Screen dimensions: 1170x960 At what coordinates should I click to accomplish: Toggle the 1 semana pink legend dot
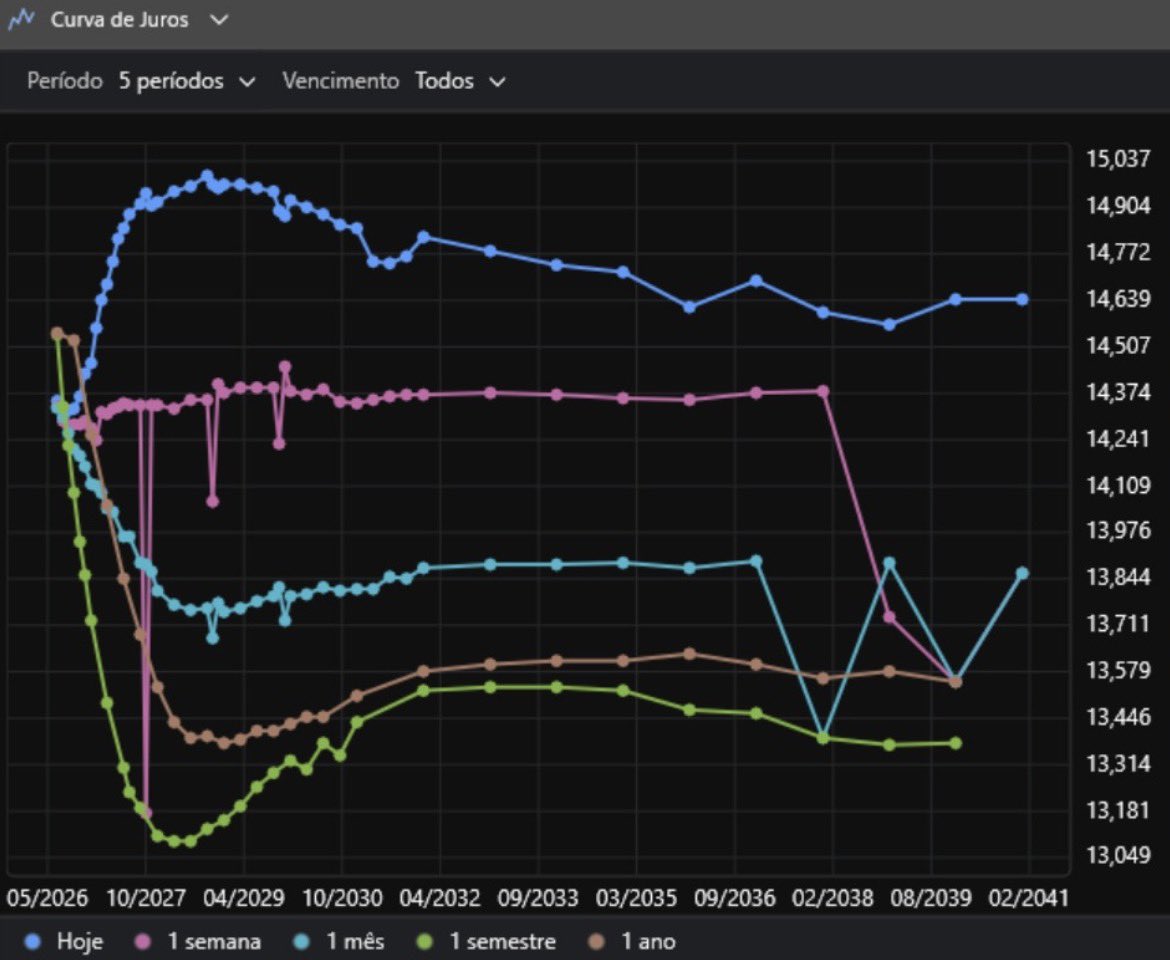pyautogui.click(x=142, y=941)
